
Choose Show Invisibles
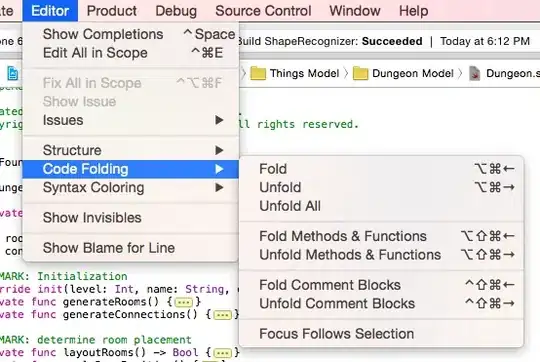[131, 218]
